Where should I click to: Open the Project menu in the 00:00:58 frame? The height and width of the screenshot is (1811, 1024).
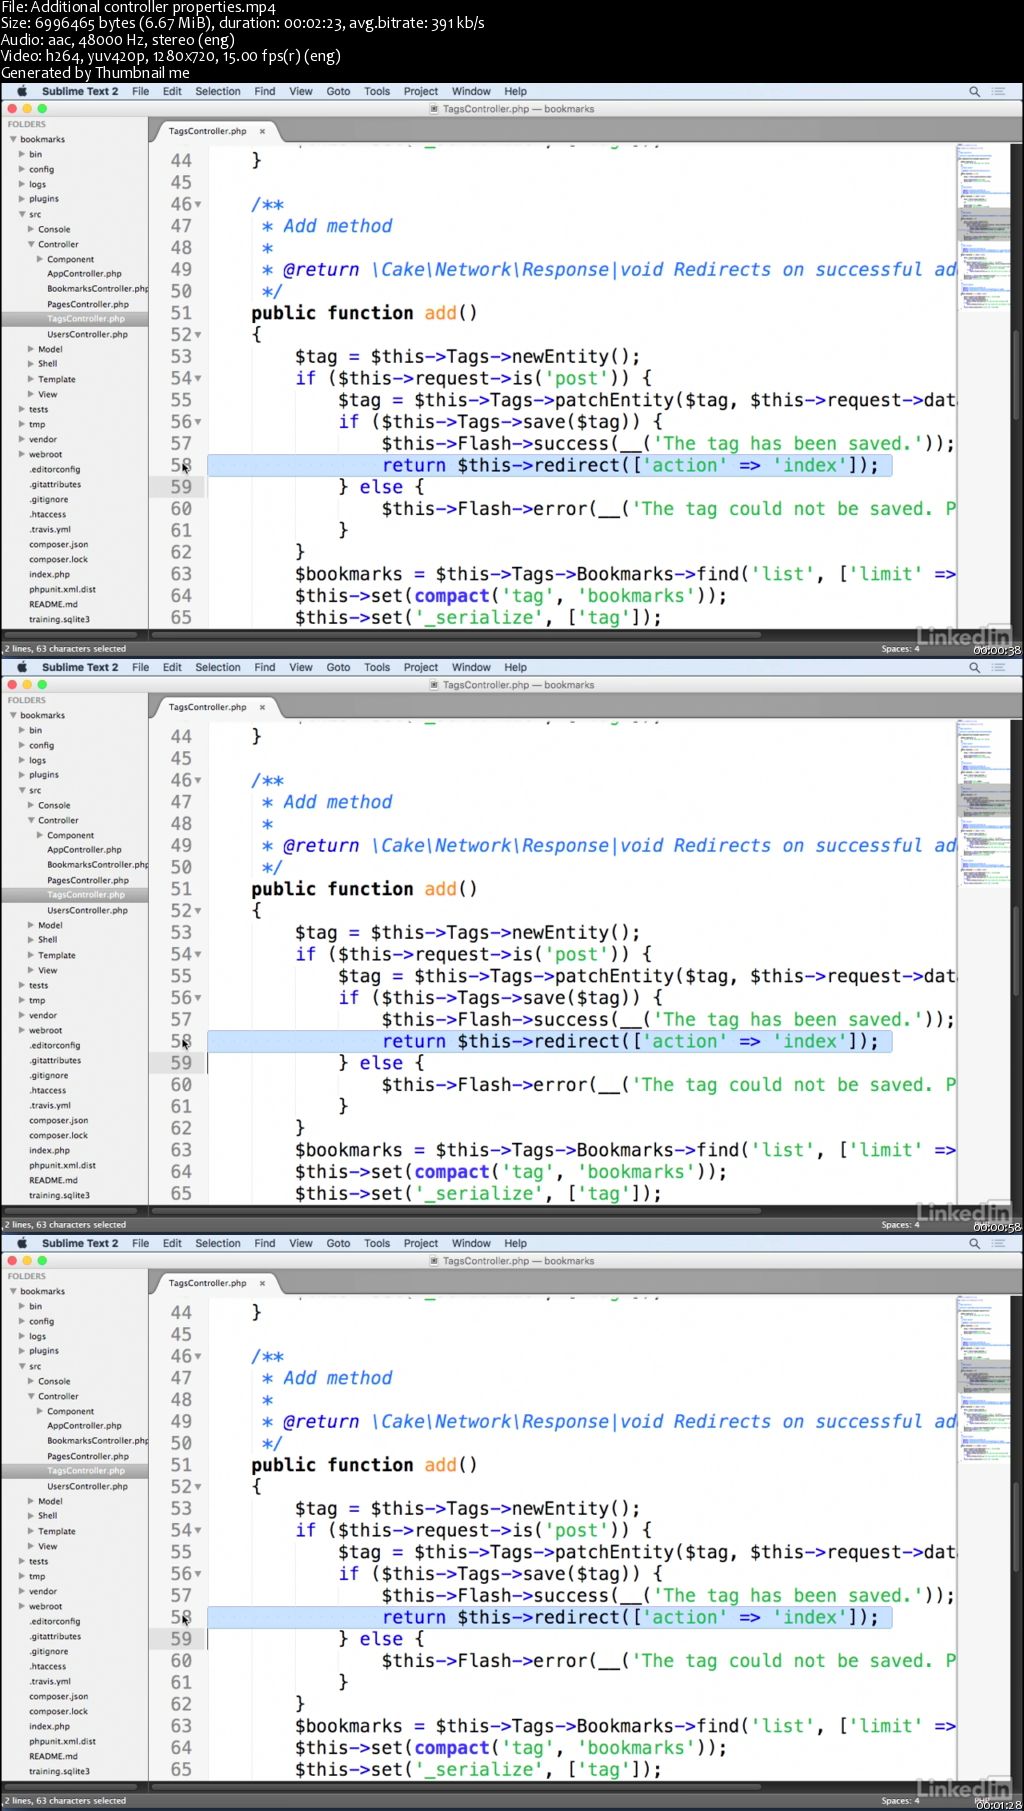pos(421,667)
